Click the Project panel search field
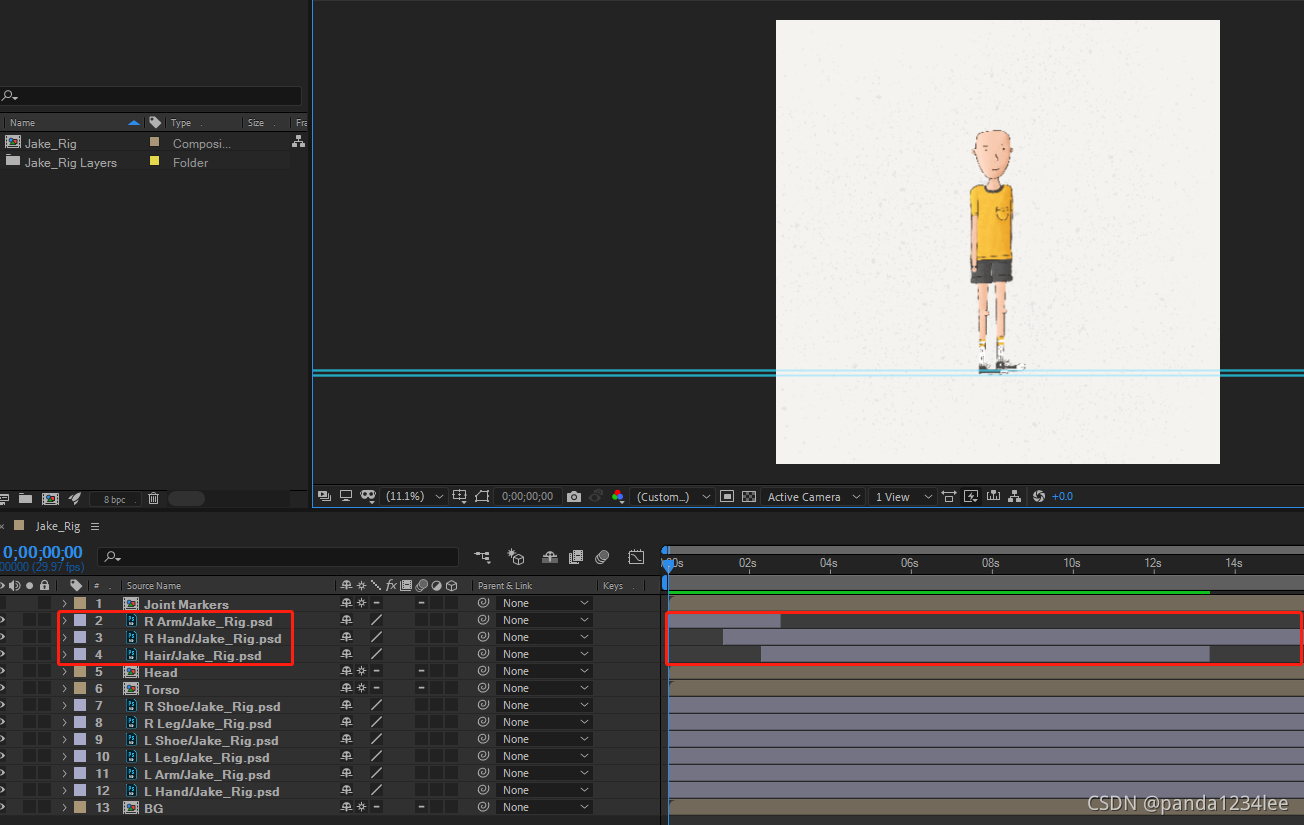 point(150,96)
